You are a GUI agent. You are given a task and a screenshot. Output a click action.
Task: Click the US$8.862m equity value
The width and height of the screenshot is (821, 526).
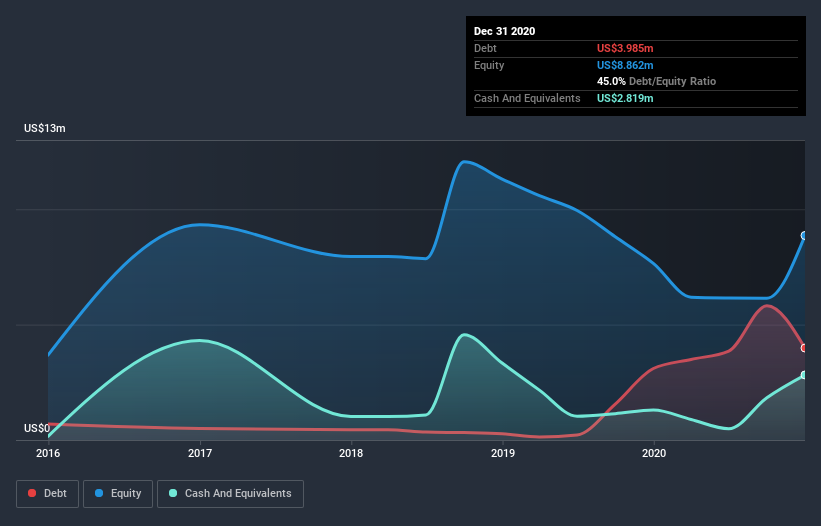[625, 65]
